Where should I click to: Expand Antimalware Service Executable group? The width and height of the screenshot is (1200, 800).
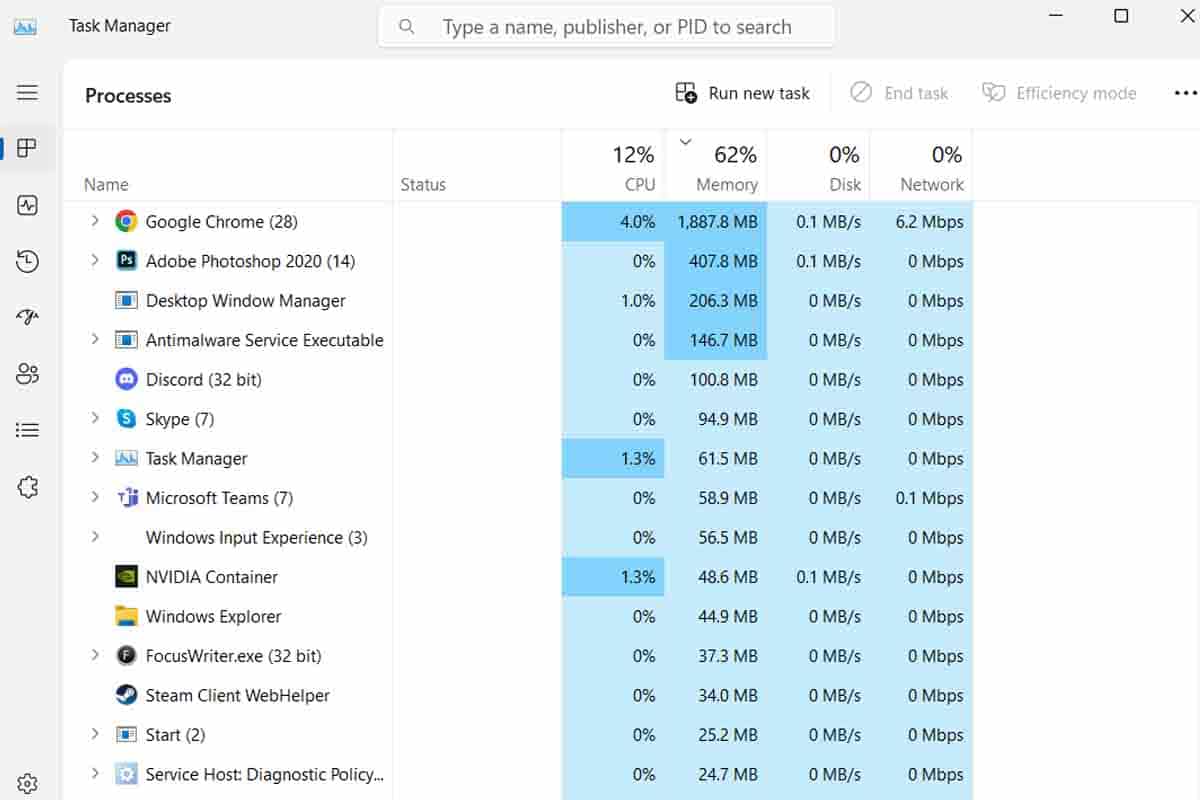pos(95,339)
